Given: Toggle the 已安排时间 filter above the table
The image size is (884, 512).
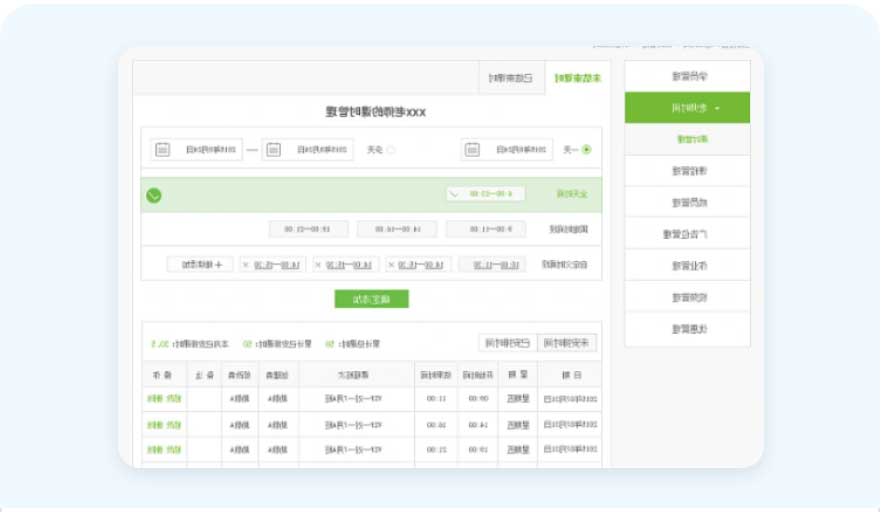Looking at the screenshot, I should coord(508,343).
